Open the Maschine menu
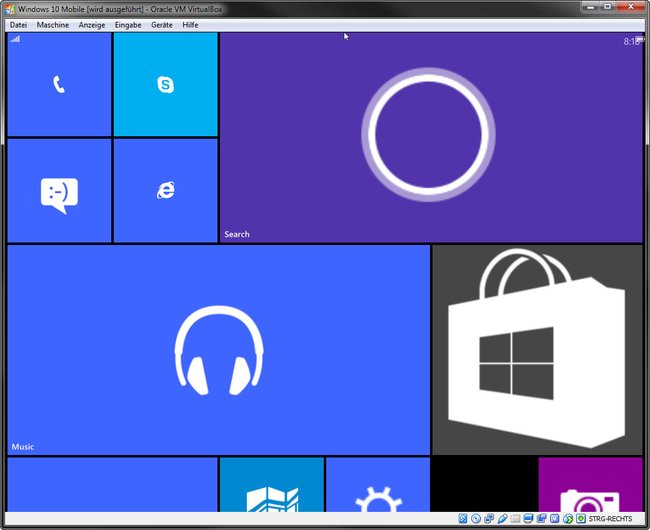The image size is (650, 530). [53, 25]
